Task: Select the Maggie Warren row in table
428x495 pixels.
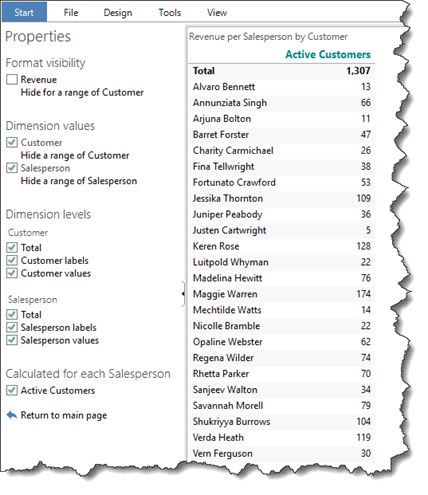Action: pyautogui.click(x=282, y=294)
